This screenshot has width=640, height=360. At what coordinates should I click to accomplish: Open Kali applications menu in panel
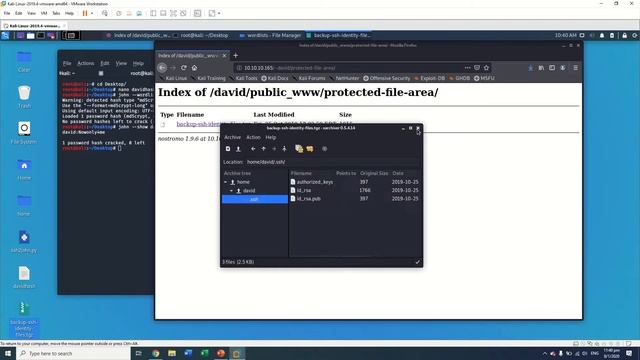pyautogui.click(x=5, y=36)
